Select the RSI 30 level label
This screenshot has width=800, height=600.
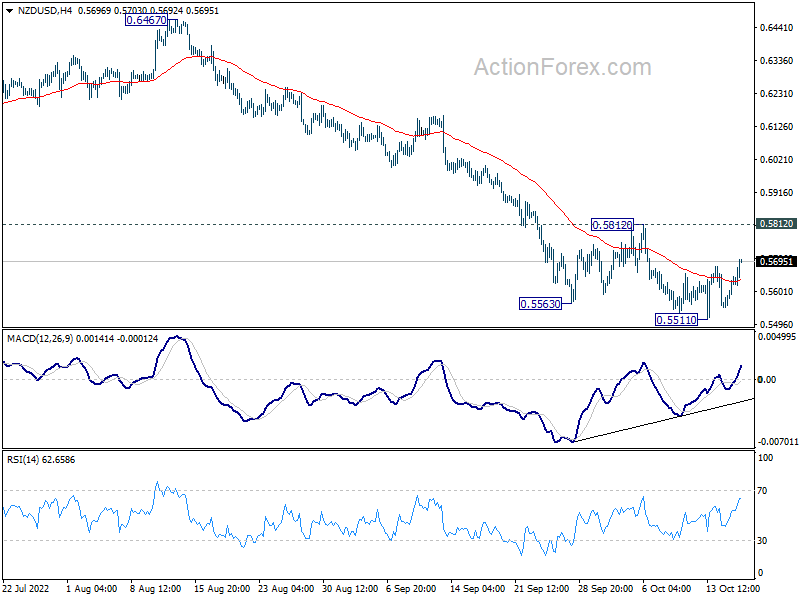762,541
